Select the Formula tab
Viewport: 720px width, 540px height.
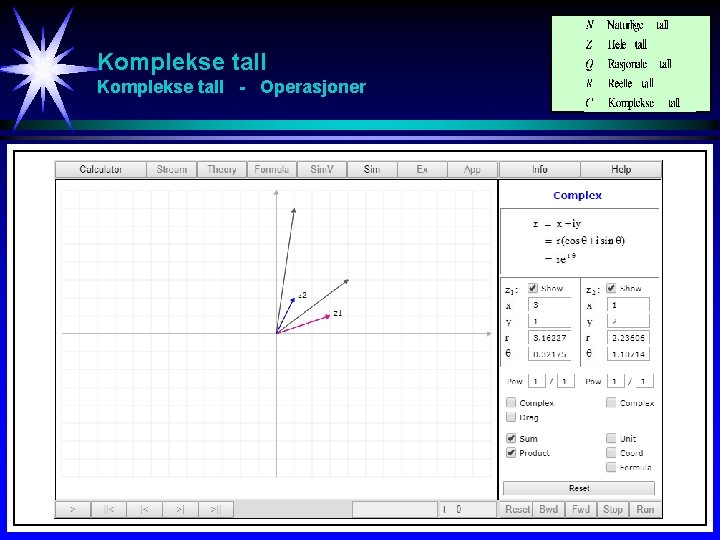272,169
